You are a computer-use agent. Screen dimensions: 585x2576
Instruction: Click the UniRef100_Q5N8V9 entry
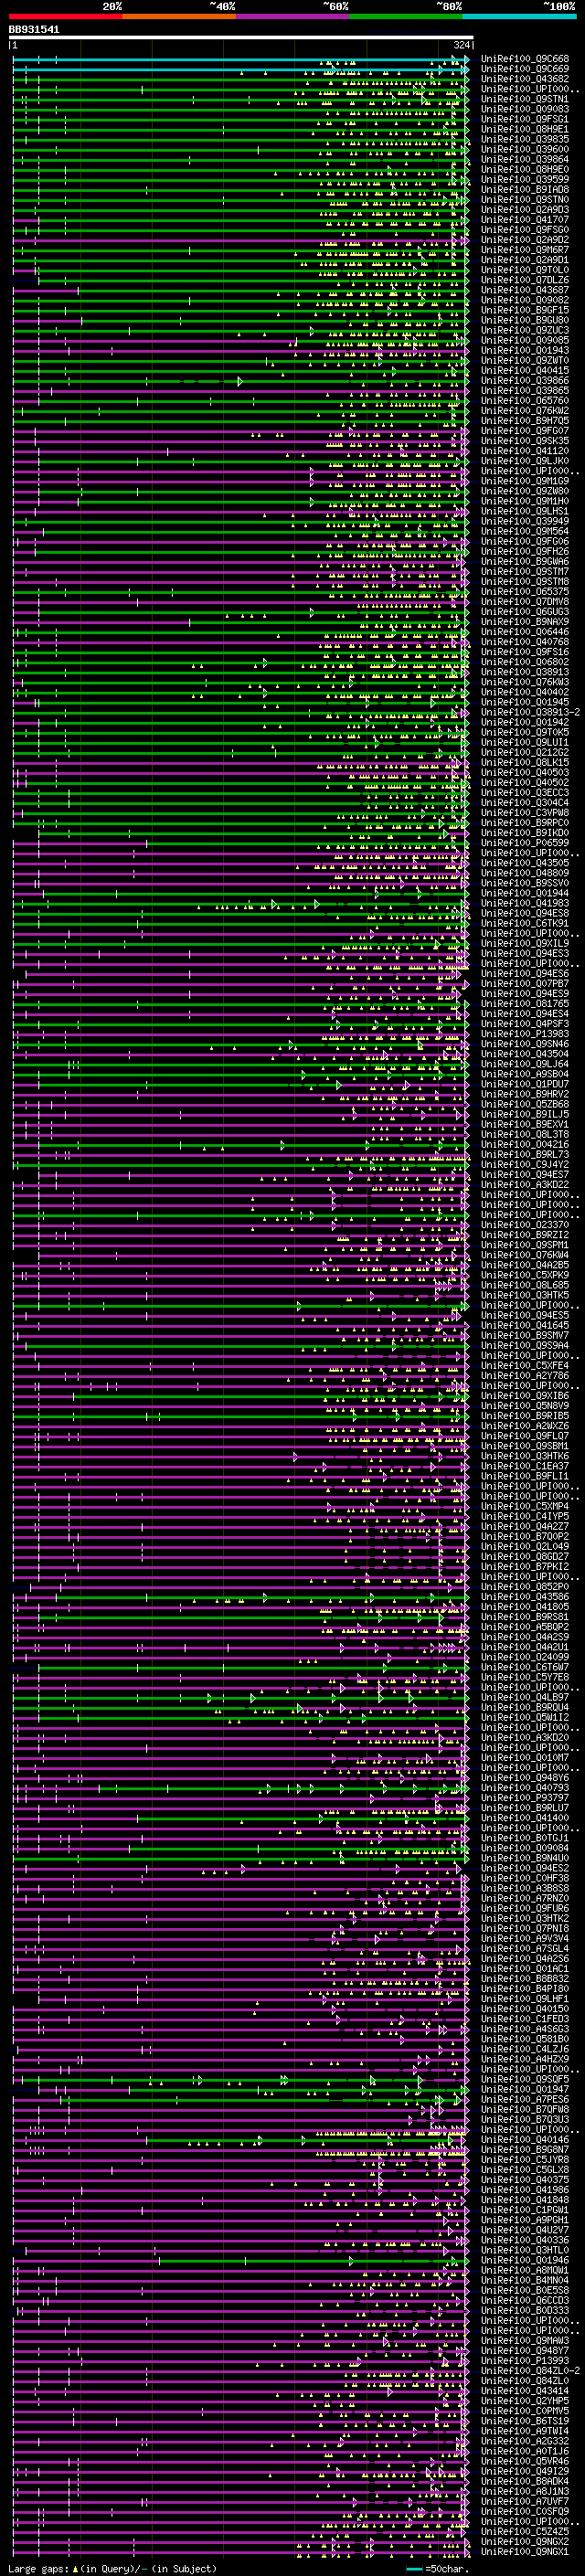pos(524,1405)
